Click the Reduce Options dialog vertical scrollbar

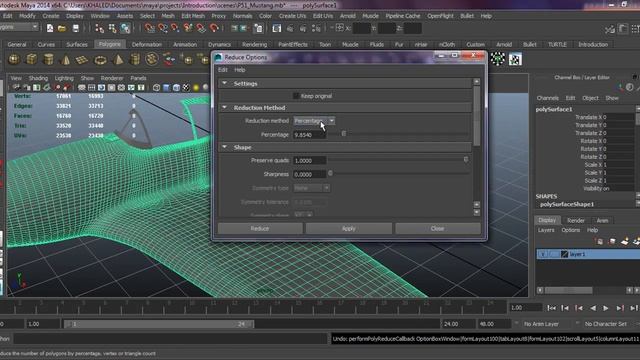click(x=476, y=116)
